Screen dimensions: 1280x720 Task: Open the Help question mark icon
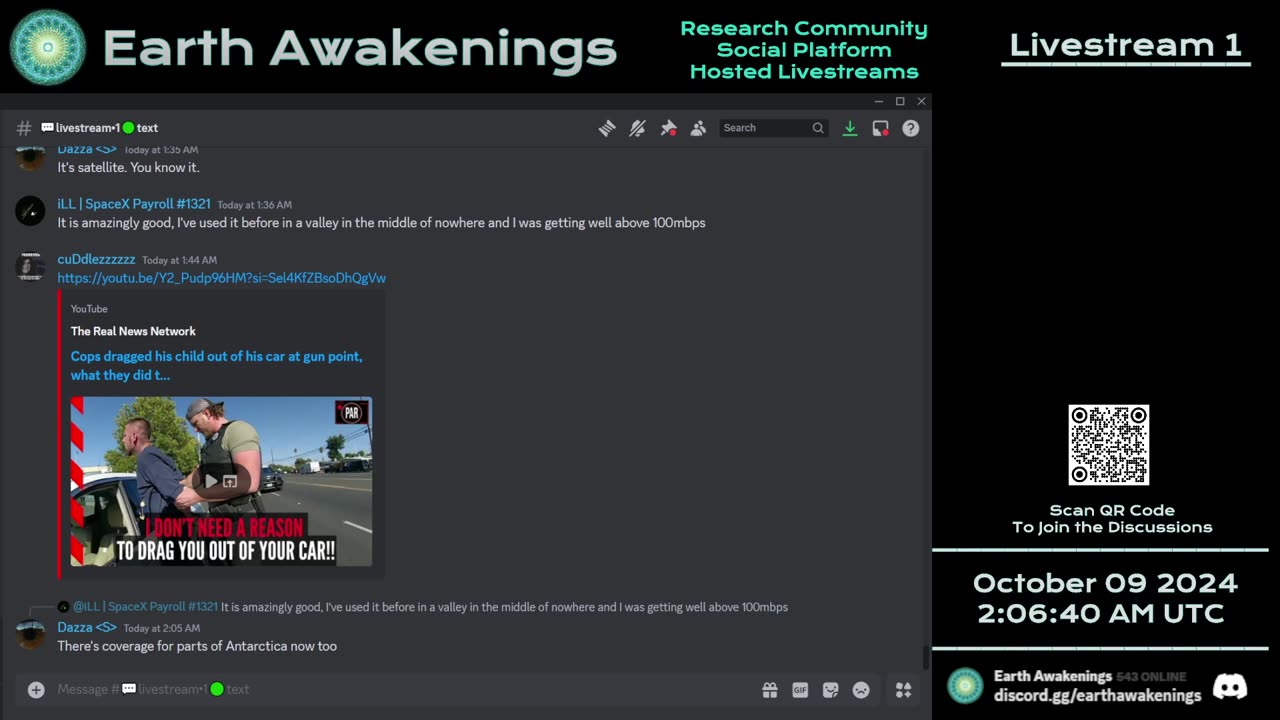pyautogui.click(x=910, y=128)
